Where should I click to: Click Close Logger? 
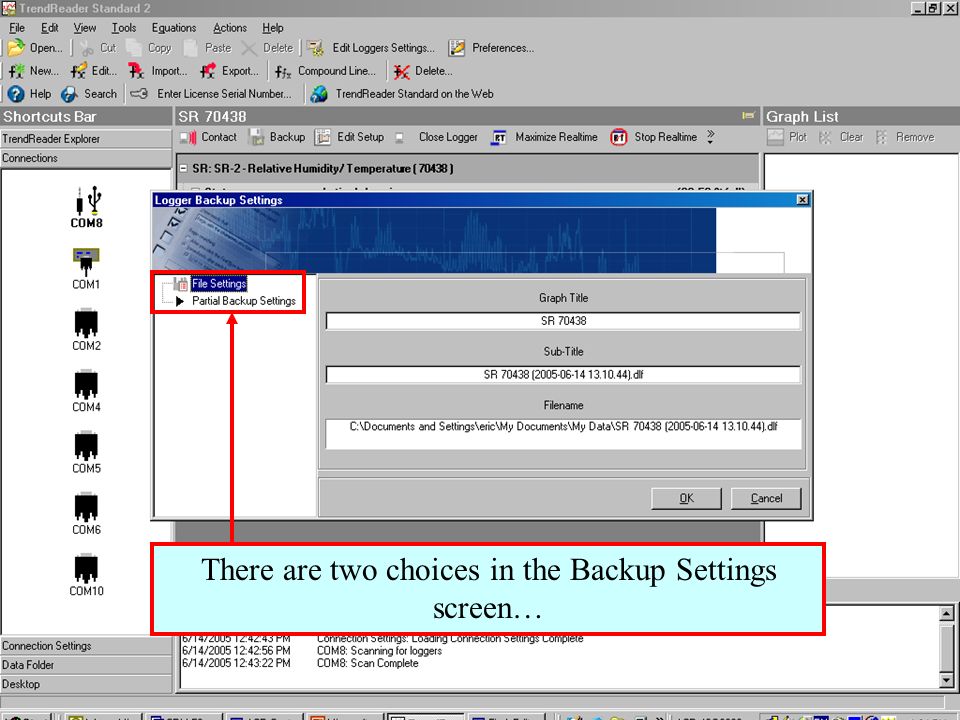point(437,137)
